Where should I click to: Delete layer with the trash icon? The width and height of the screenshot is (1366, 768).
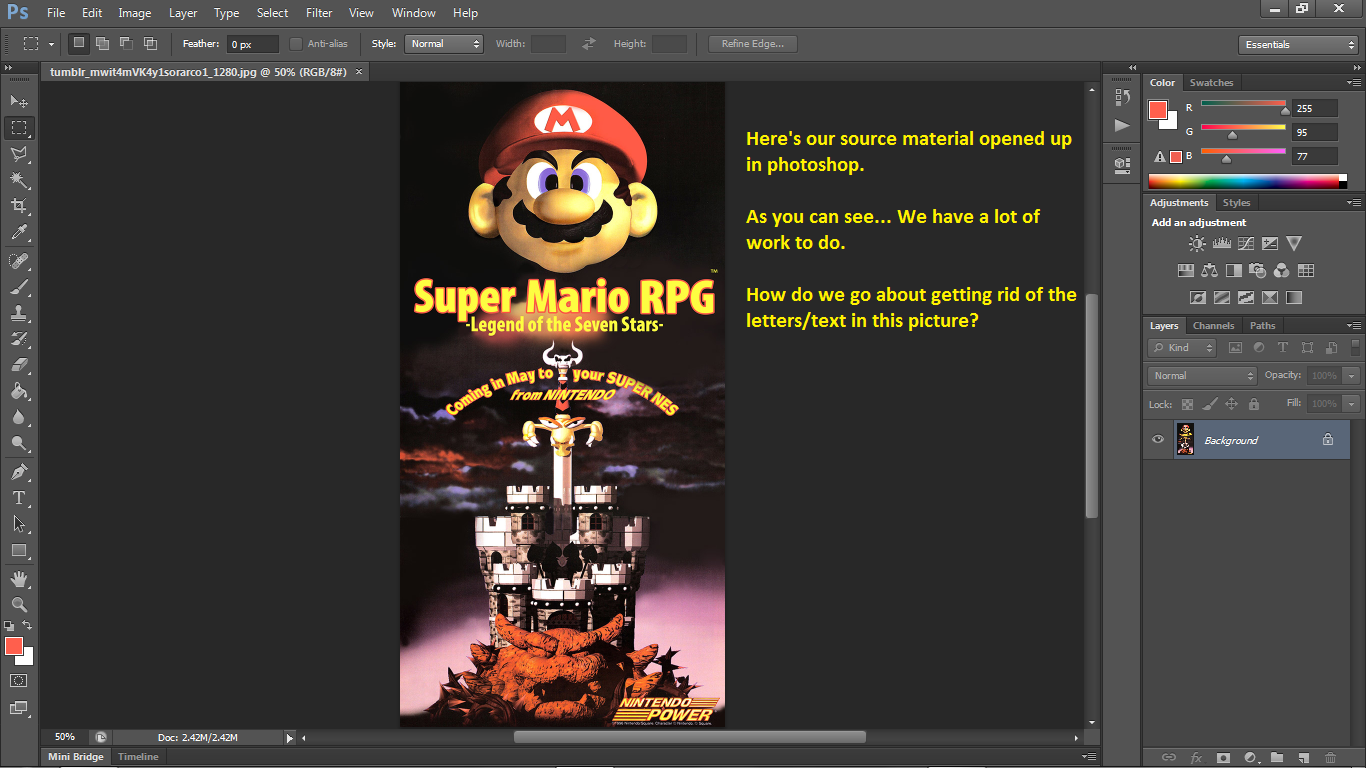coord(1330,758)
